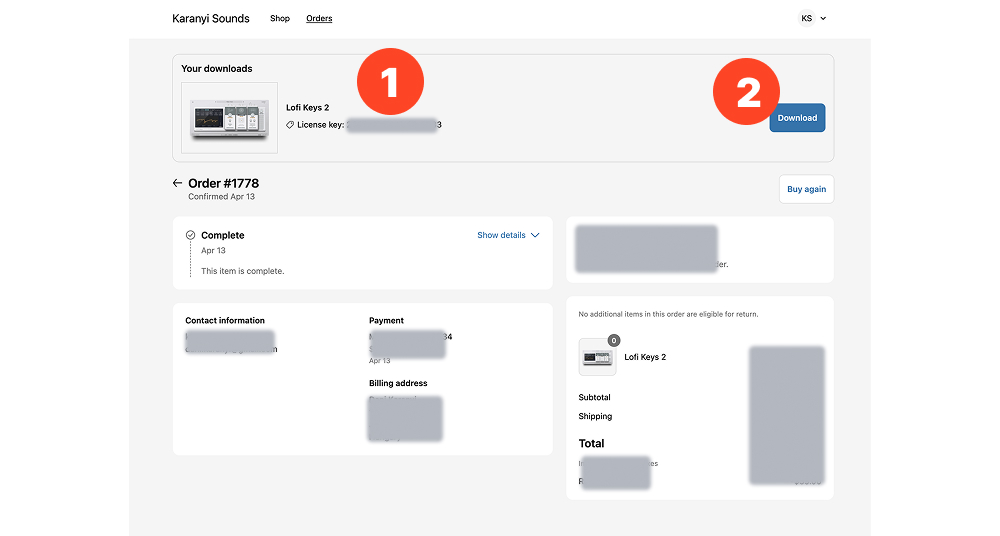Screen dimensions: 1000x536
Task: Open the KS account avatar
Action: 806,19
